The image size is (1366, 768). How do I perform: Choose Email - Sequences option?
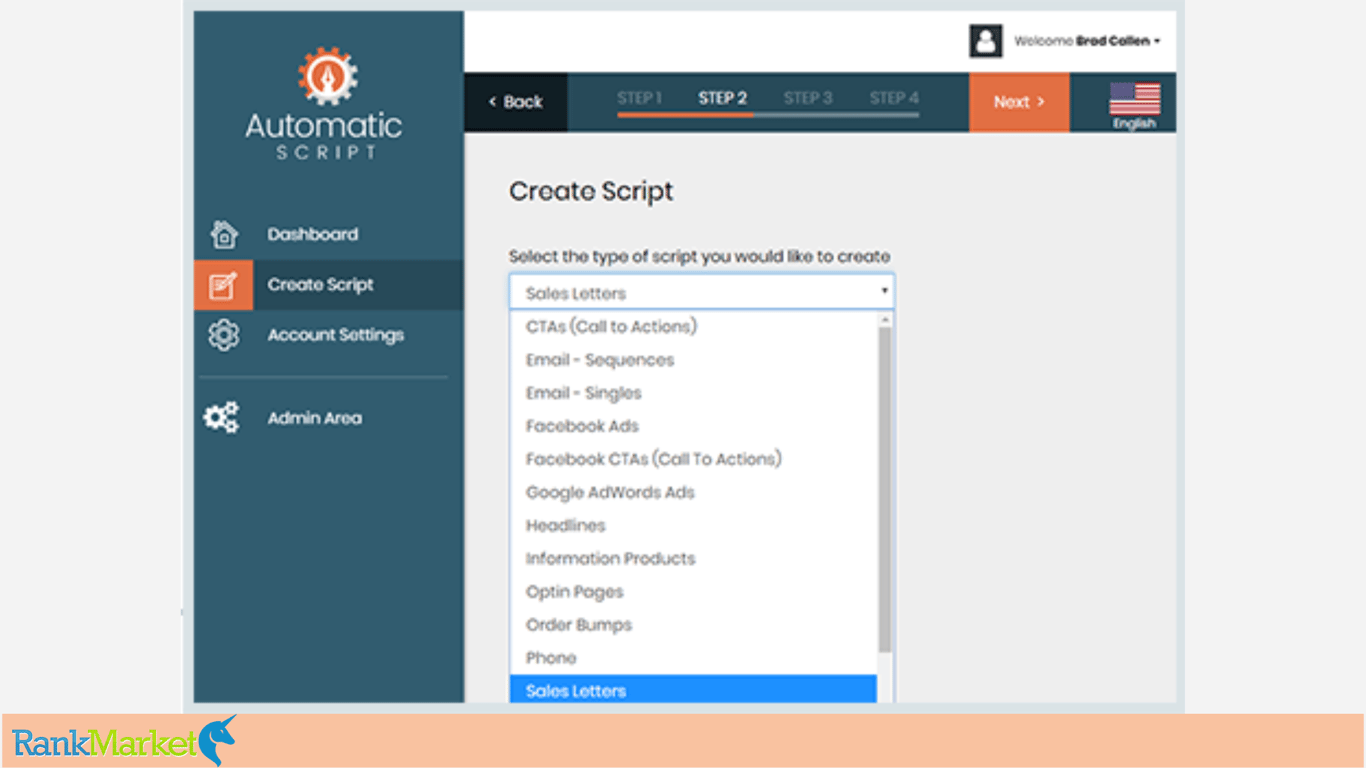[693, 360]
